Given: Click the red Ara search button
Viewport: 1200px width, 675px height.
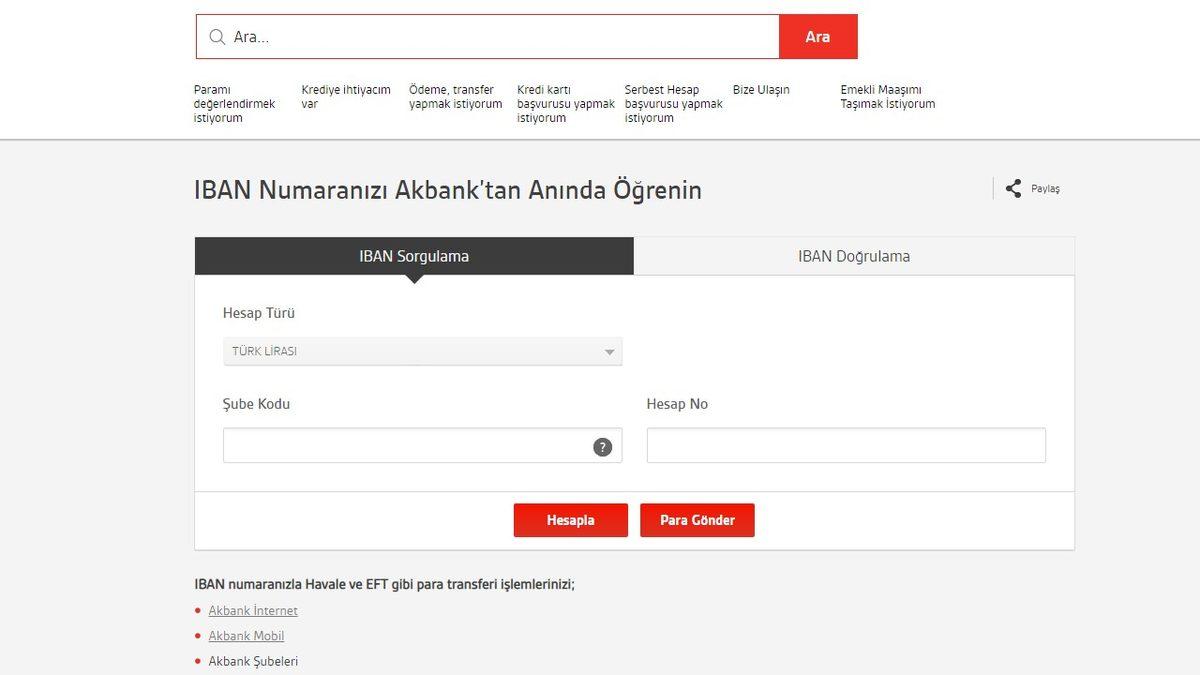Looking at the screenshot, I should tap(818, 36).
